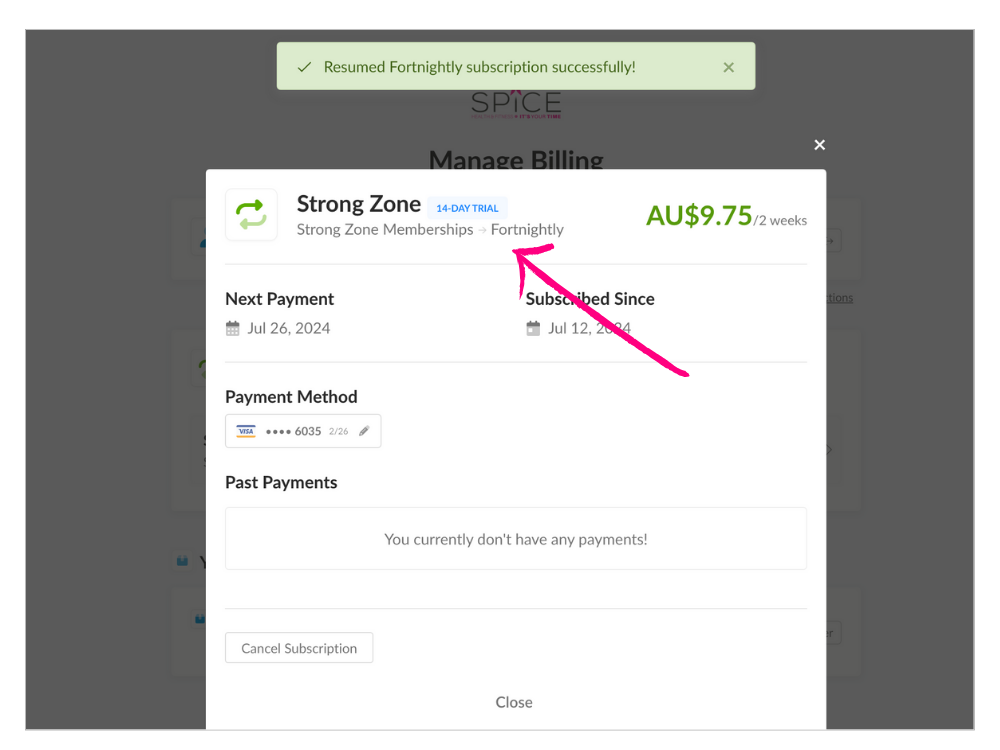
Task: Click the Strong Zone subscription title
Action: (359, 204)
